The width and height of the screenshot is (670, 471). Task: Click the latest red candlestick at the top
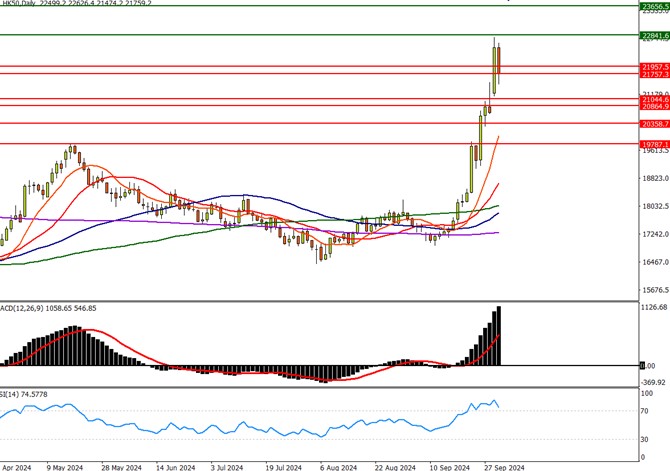pyautogui.click(x=498, y=65)
